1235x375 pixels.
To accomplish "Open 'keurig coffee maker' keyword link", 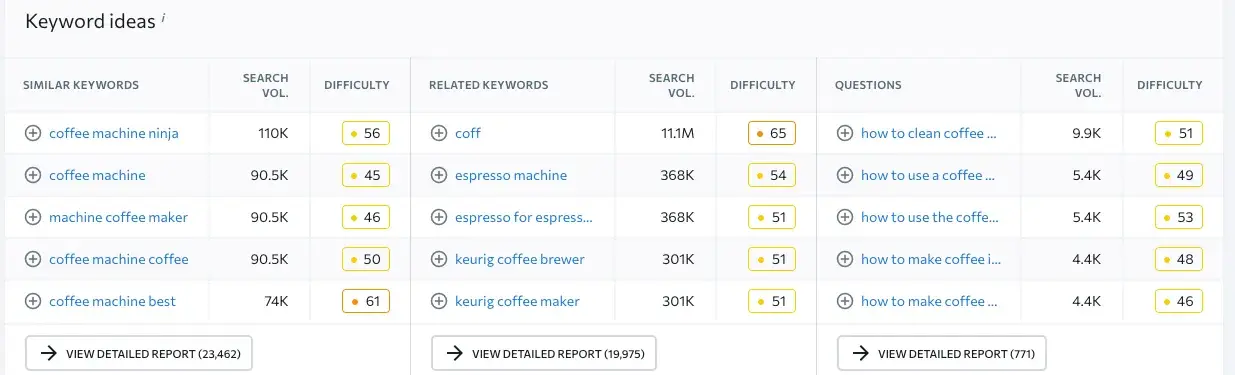I will click(517, 301).
